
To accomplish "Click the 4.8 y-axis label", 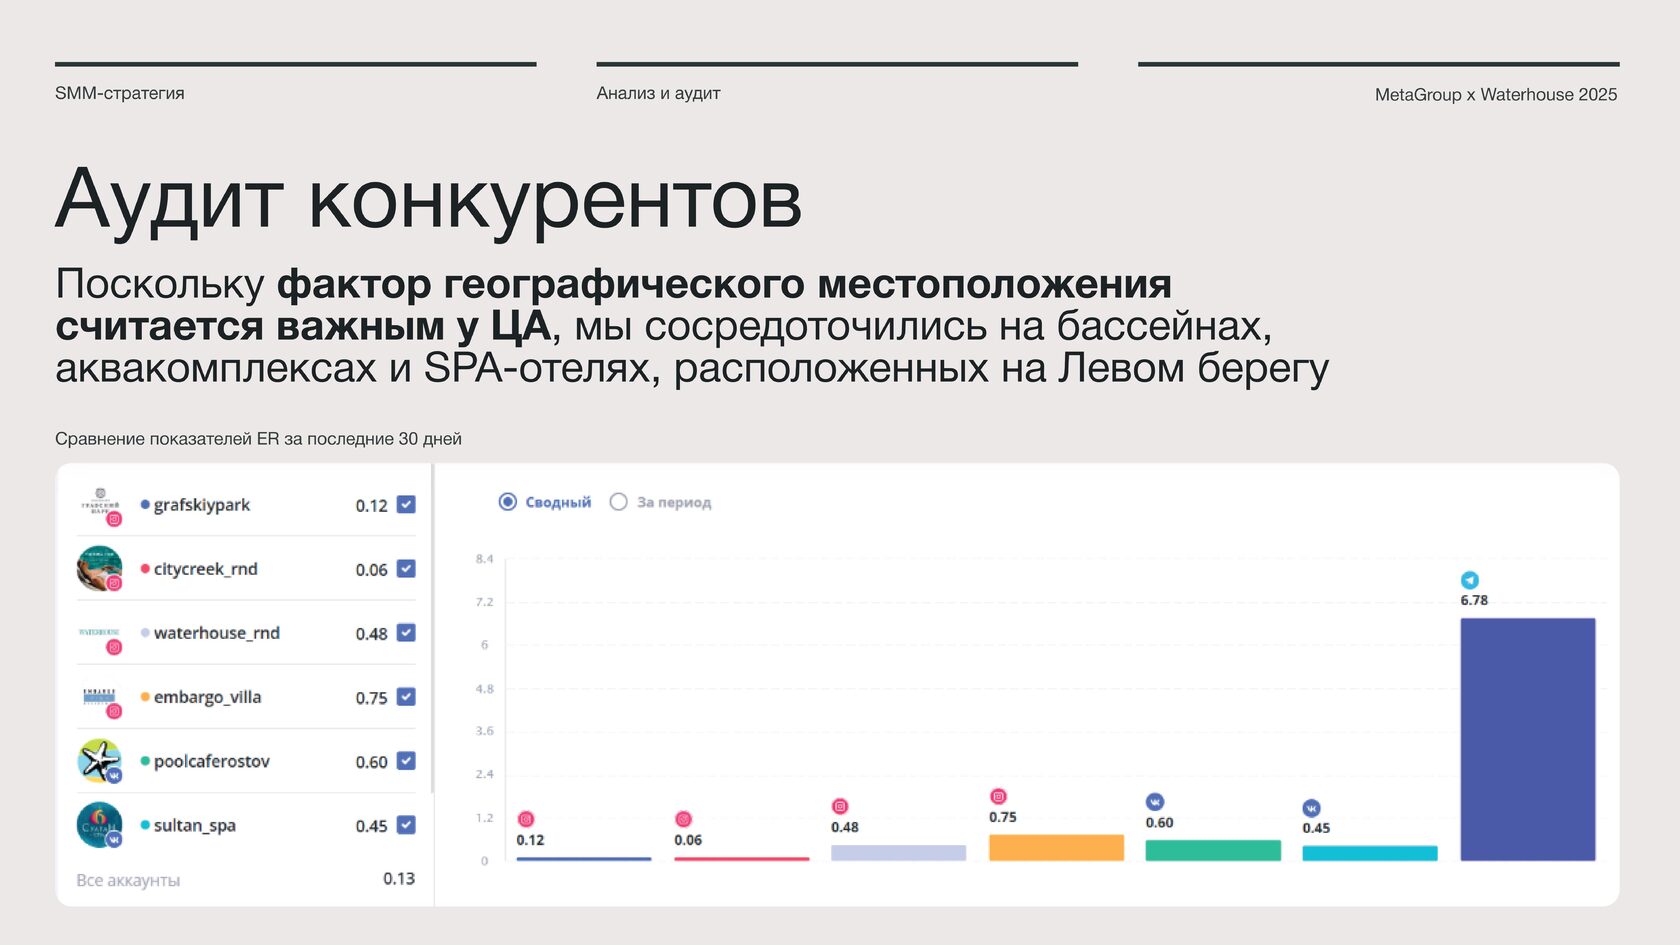I will pos(484,689).
